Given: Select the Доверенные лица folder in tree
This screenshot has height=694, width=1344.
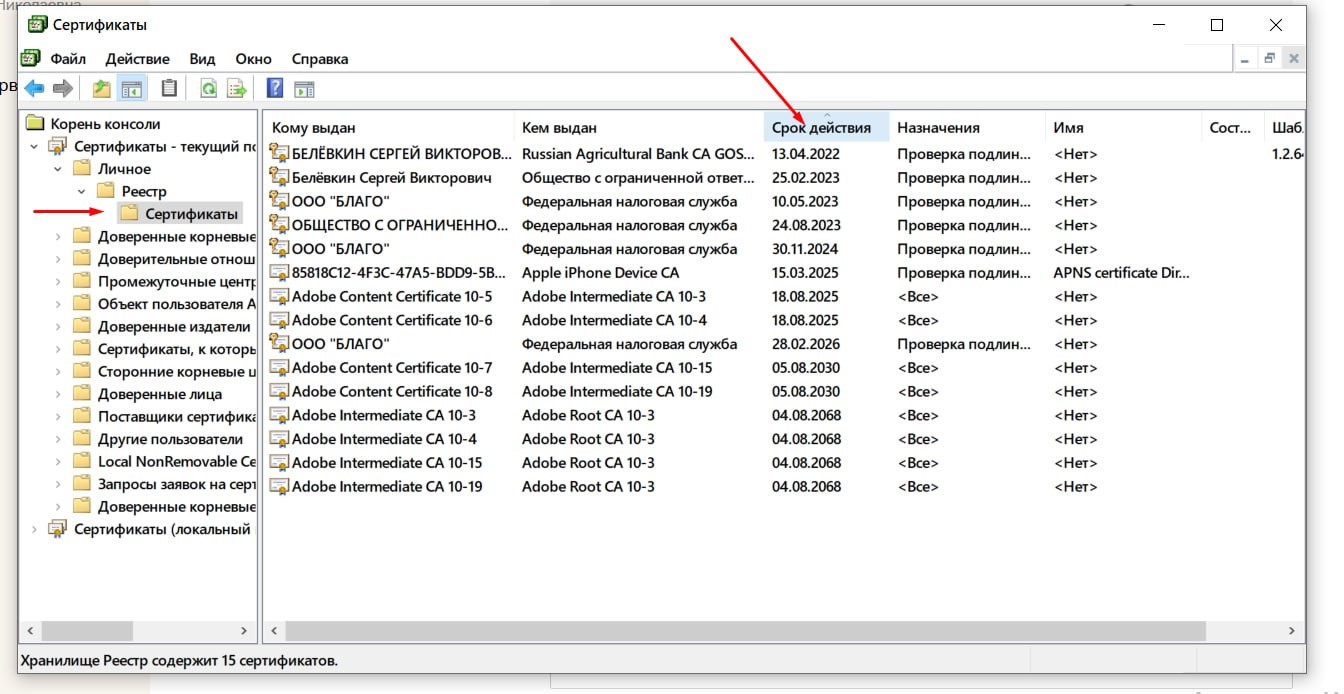Looking at the screenshot, I should click(x=159, y=394).
